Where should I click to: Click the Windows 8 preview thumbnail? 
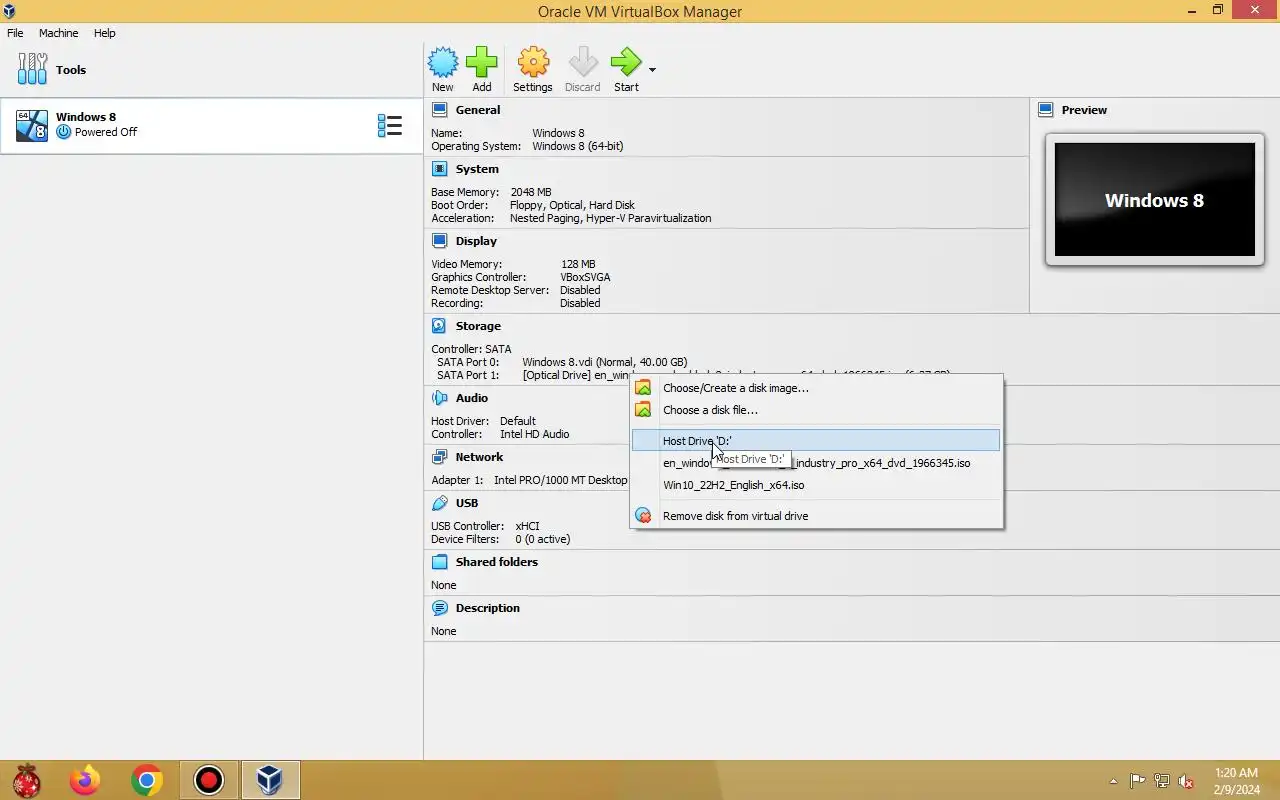click(x=1154, y=199)
